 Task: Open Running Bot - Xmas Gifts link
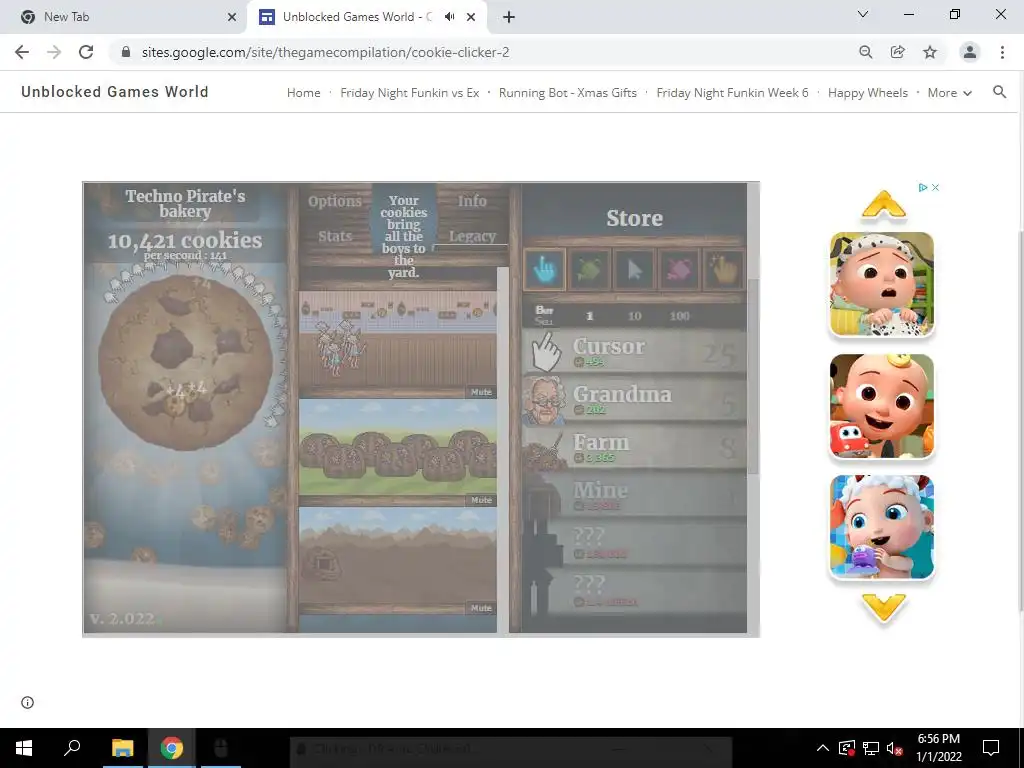click(568, 93)
